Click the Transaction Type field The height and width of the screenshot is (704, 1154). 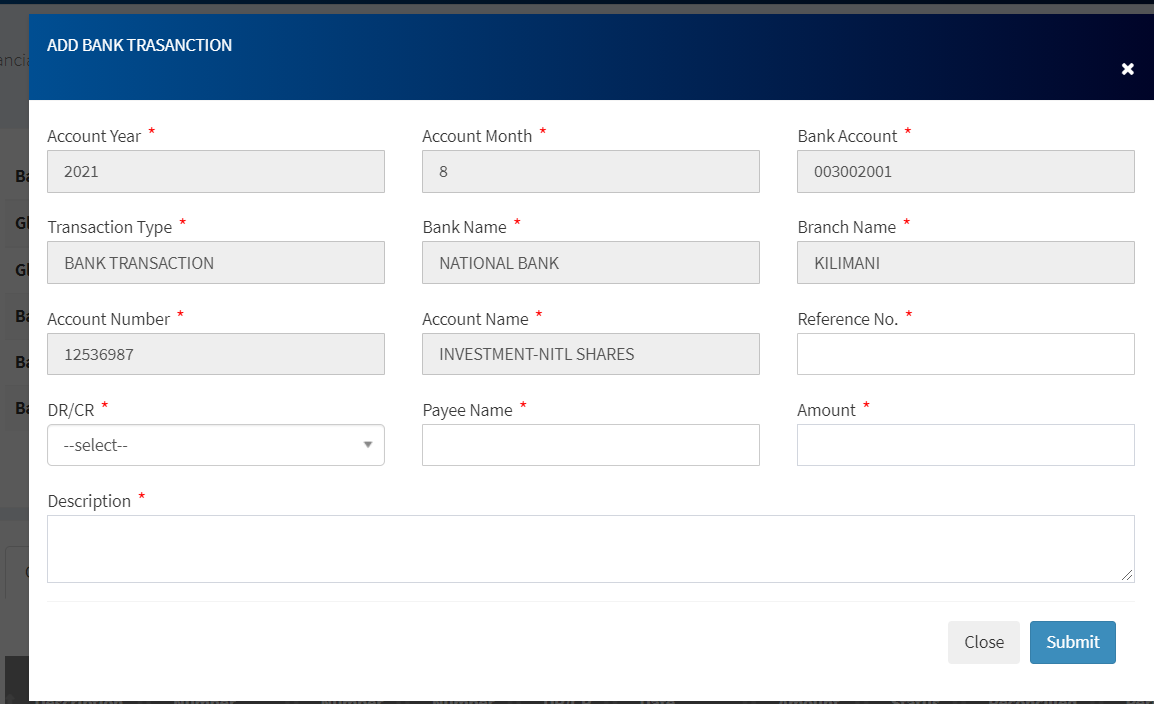pyautogui.click(x=215, y=263)
